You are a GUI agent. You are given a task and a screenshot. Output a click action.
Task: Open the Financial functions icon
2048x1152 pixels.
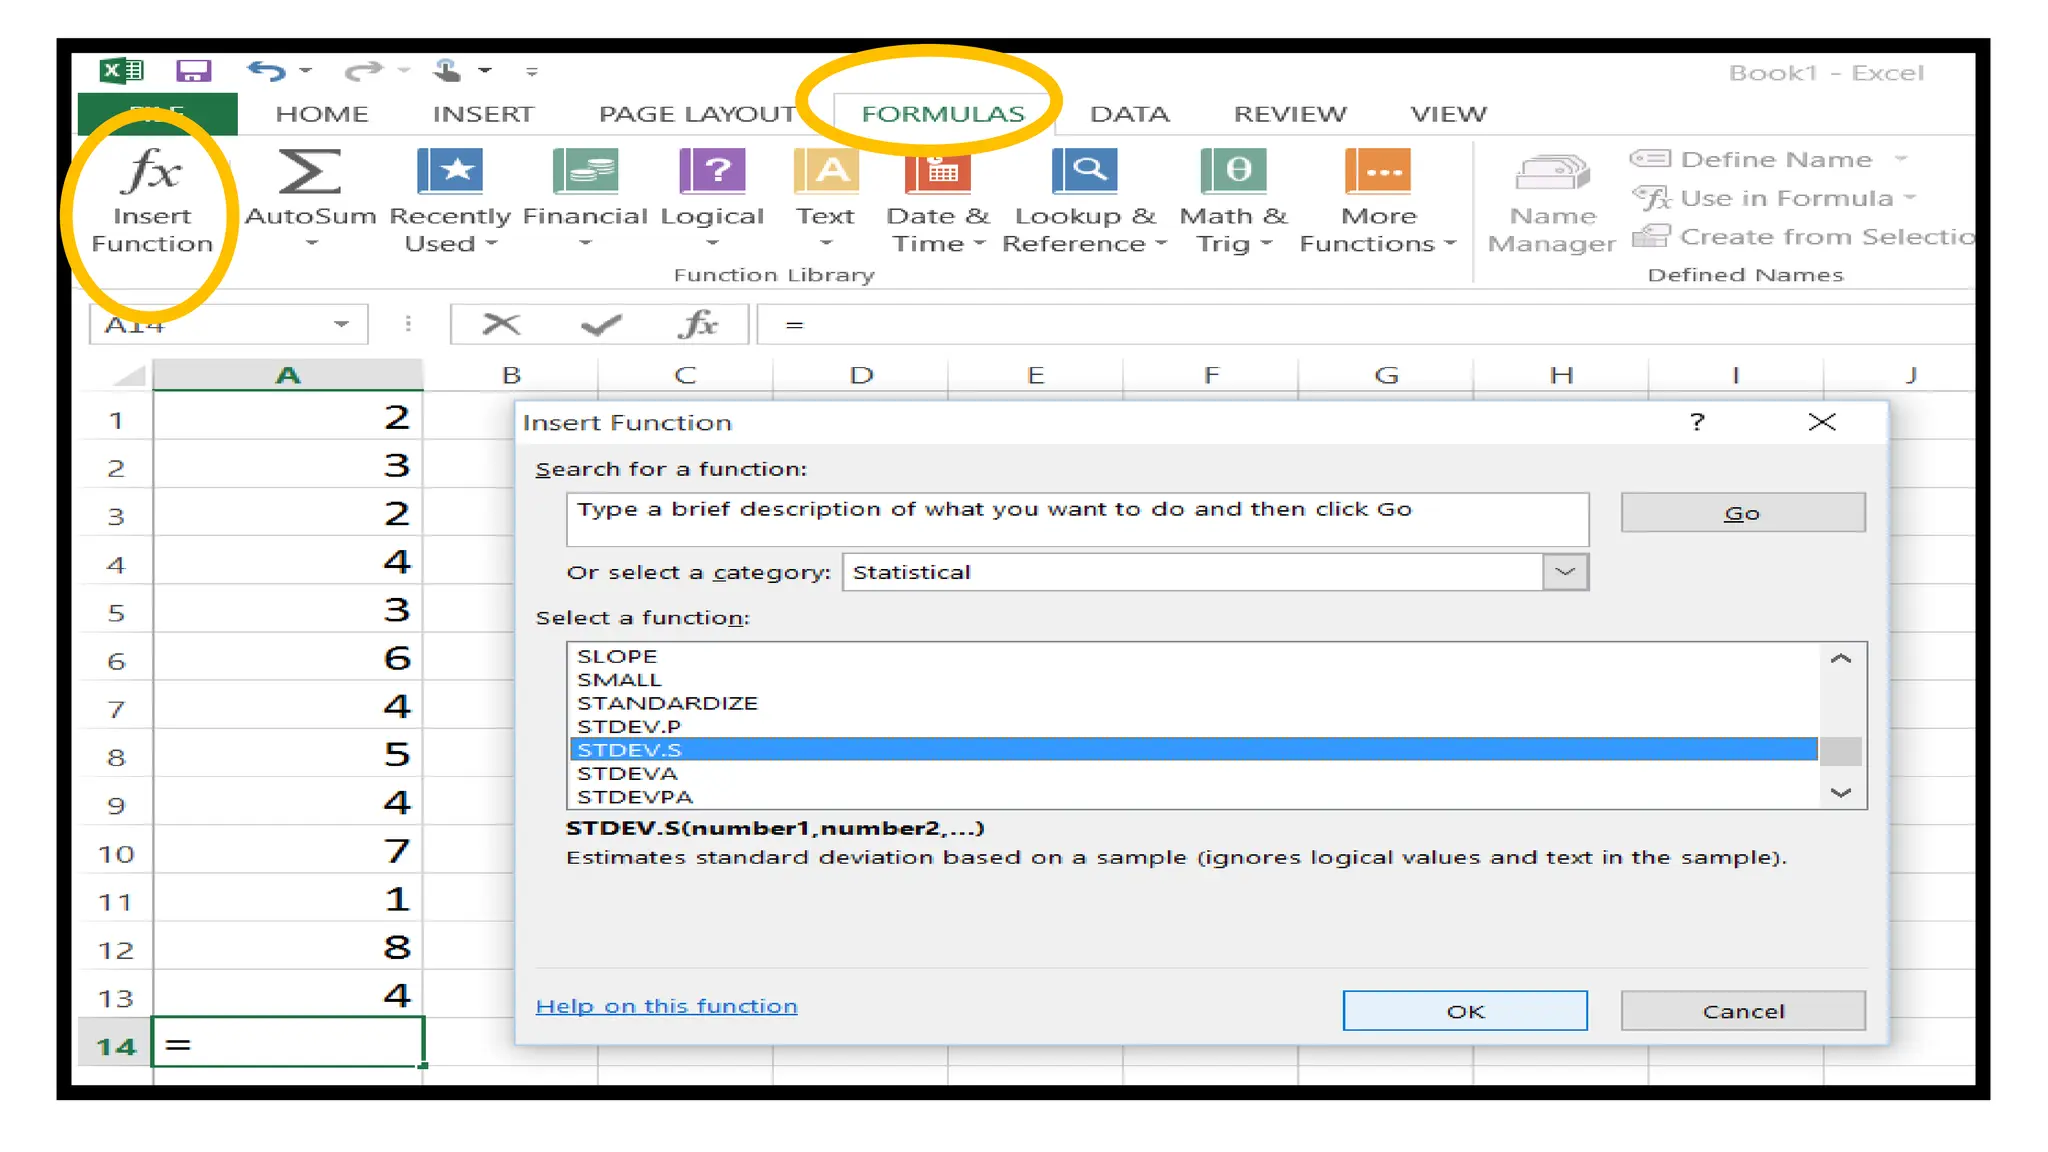pyautogui.click(x=585, y=172)
